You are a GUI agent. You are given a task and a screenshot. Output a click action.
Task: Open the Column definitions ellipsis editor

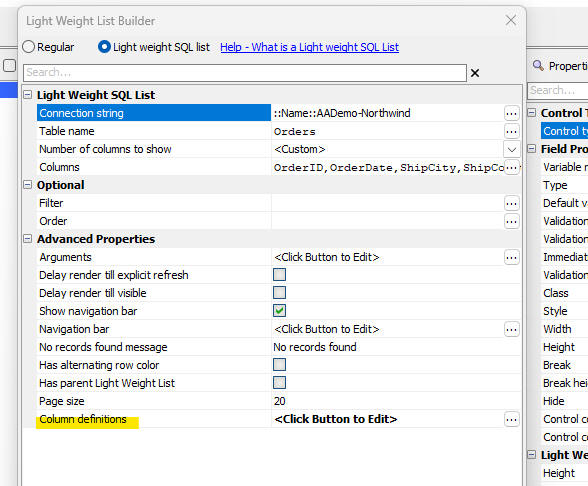512,419
